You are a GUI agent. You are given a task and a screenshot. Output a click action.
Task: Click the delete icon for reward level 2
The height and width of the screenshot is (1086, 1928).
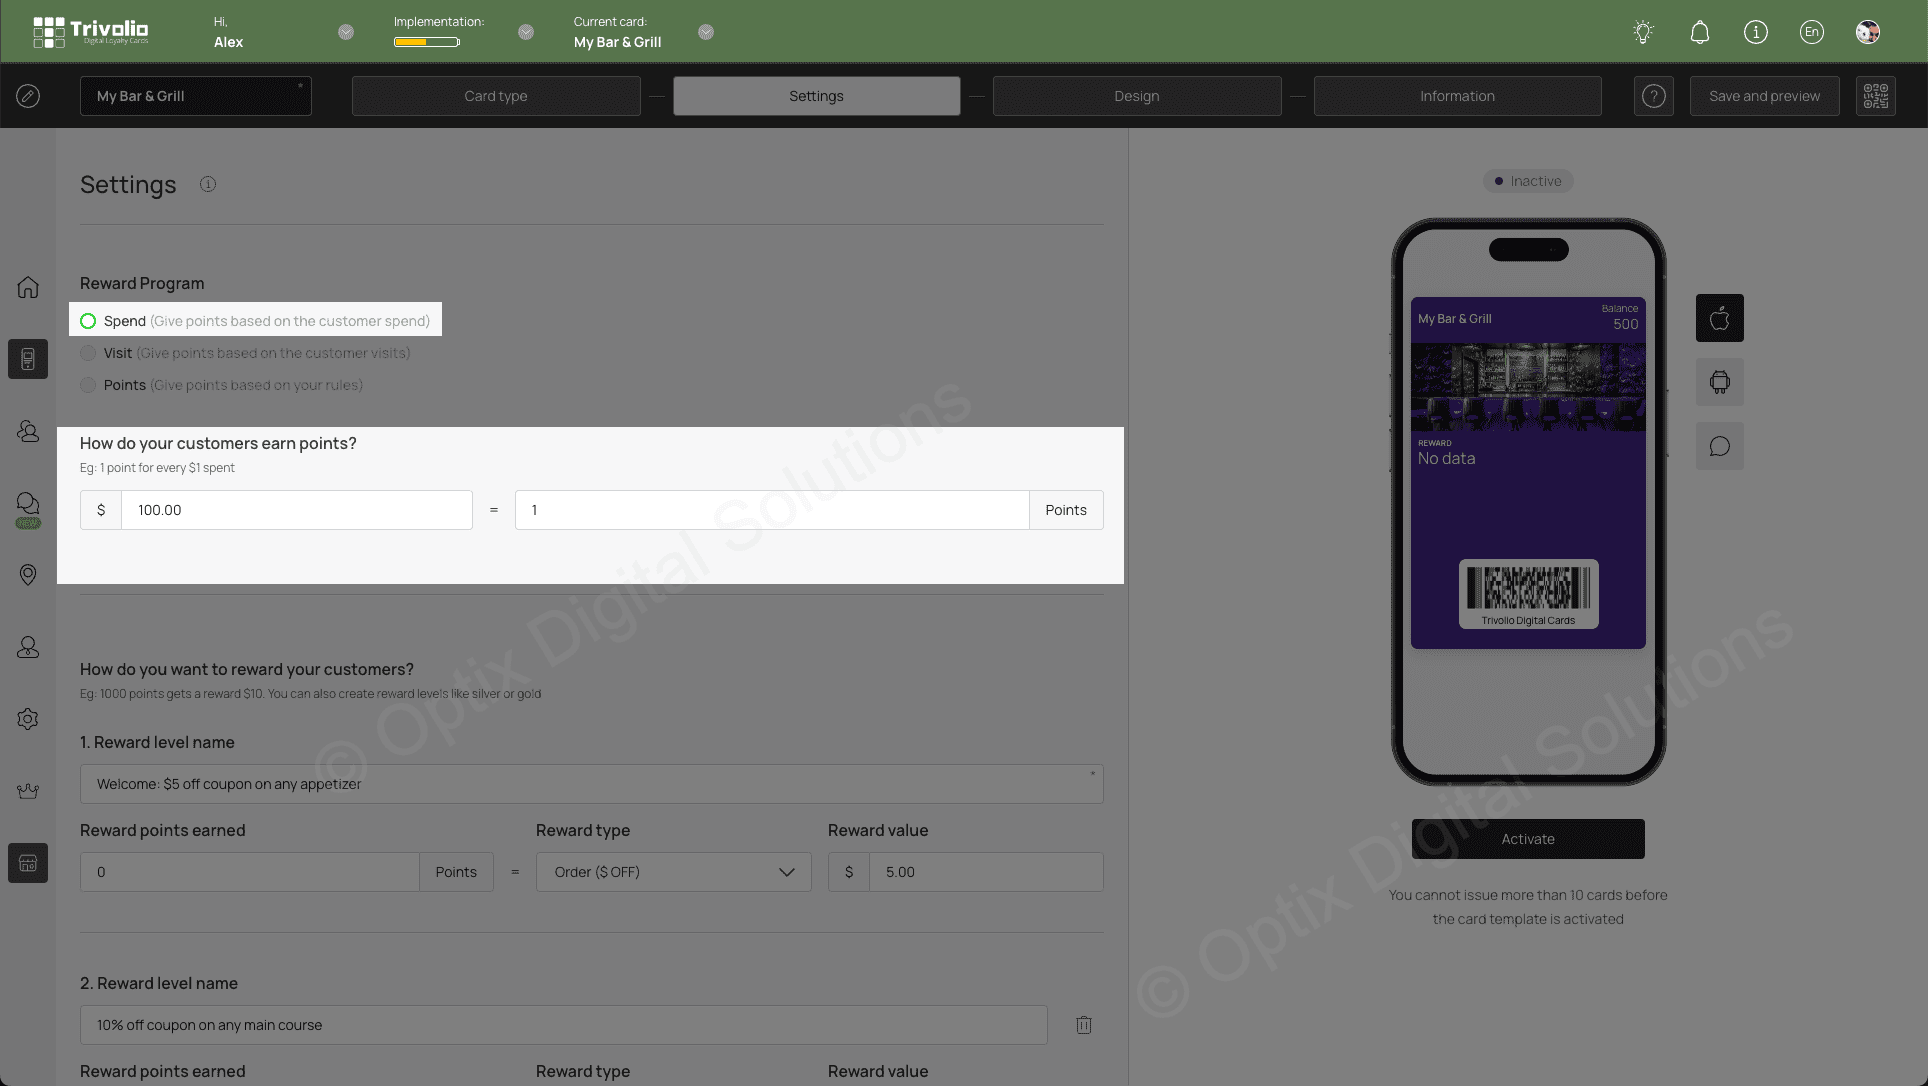point(1083,1024)
